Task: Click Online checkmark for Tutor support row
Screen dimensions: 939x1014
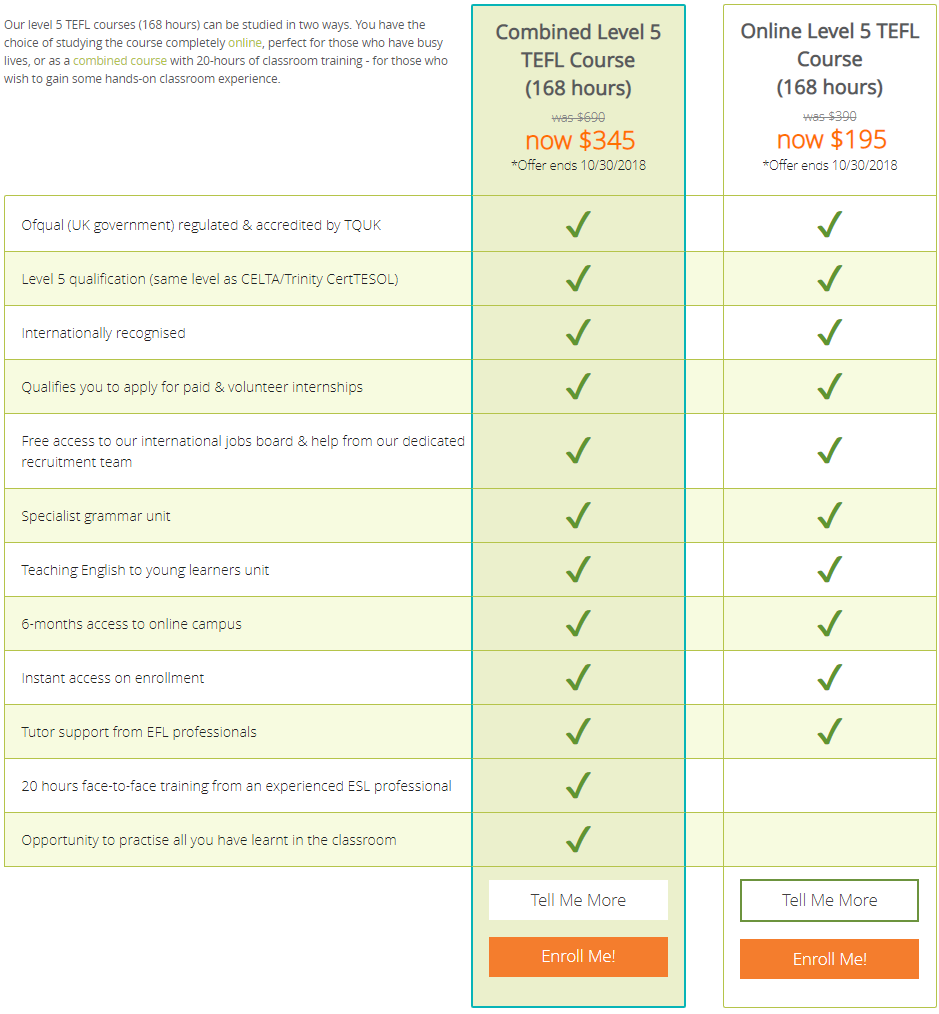Action: tap(830, 731)
